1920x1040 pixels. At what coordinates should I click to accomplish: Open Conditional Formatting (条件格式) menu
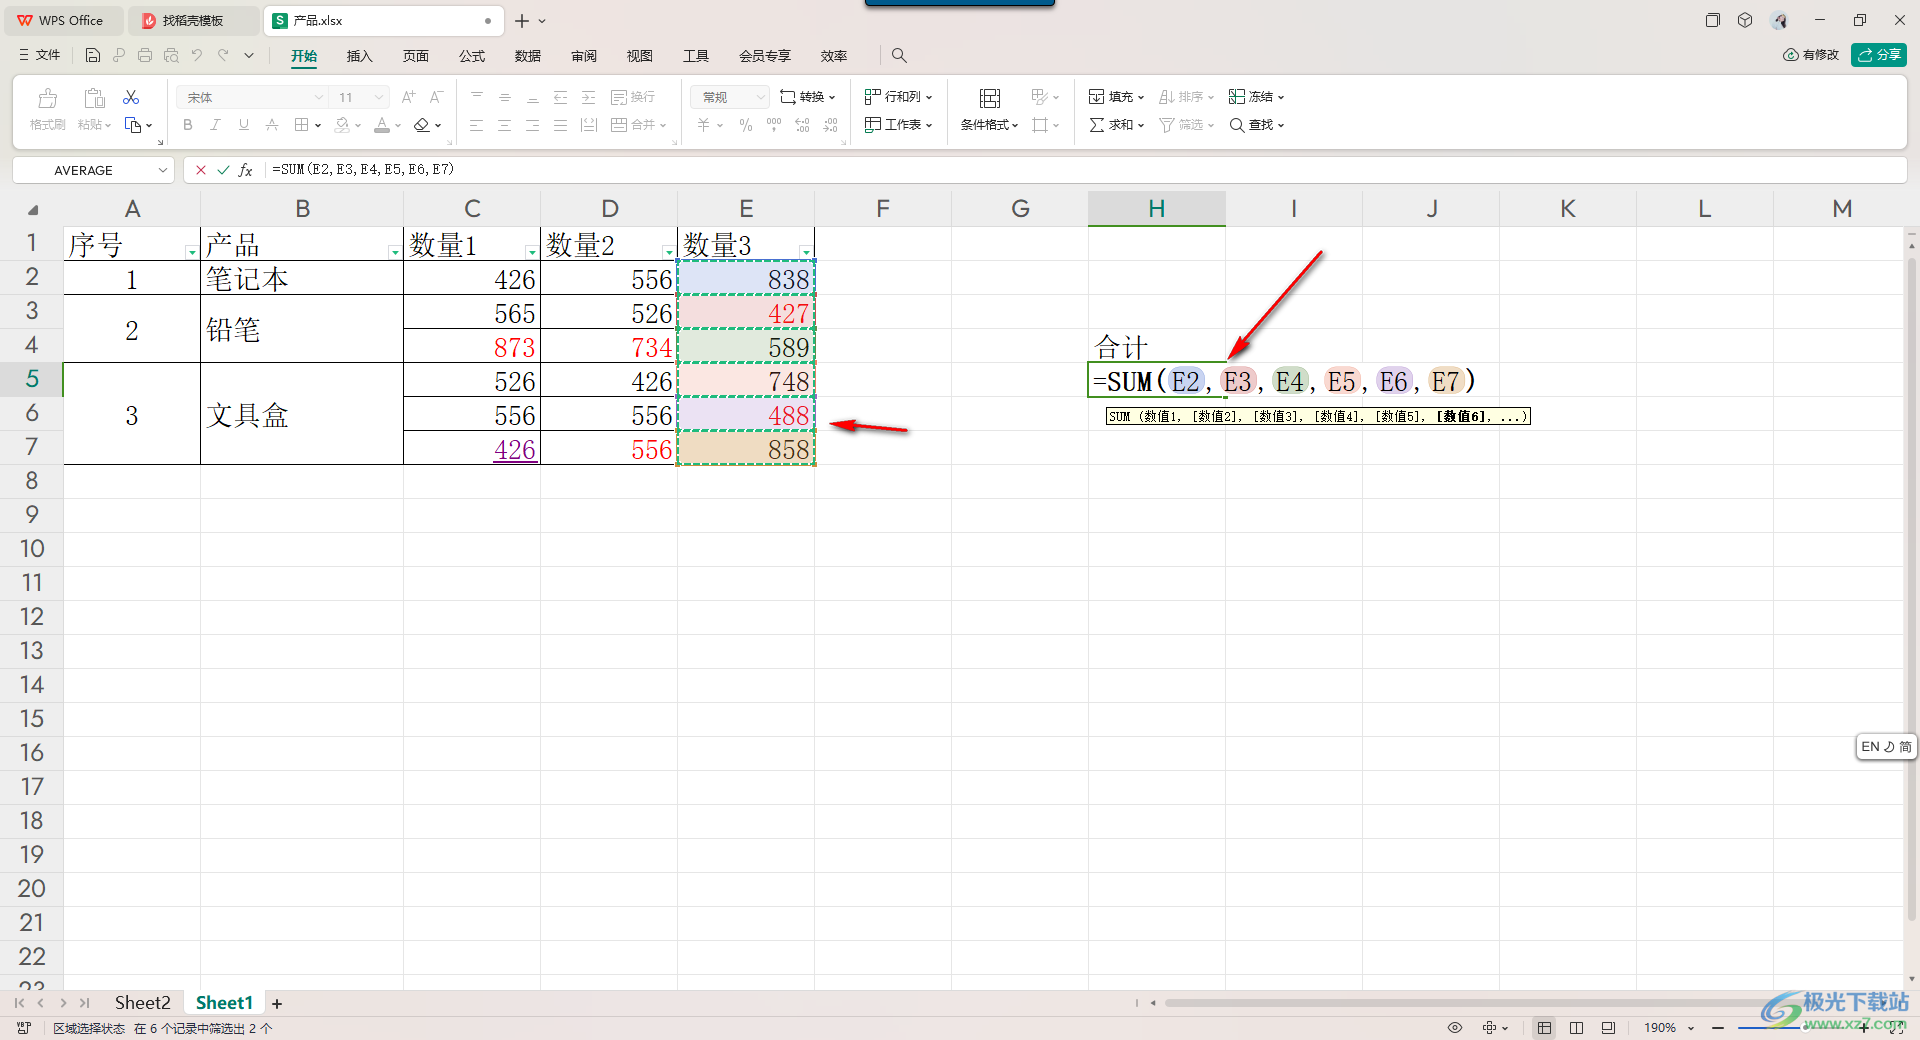(989, 111)
